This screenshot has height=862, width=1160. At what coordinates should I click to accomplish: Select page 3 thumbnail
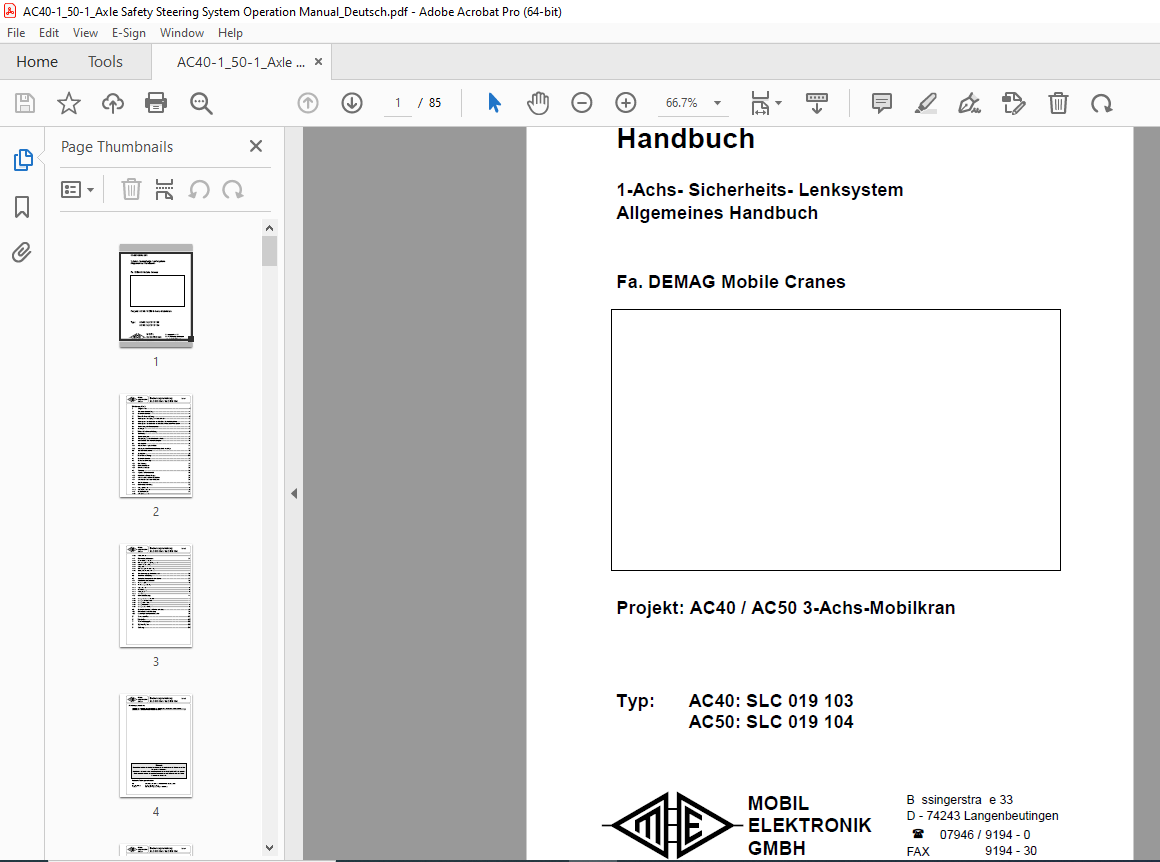coord(156,596)
